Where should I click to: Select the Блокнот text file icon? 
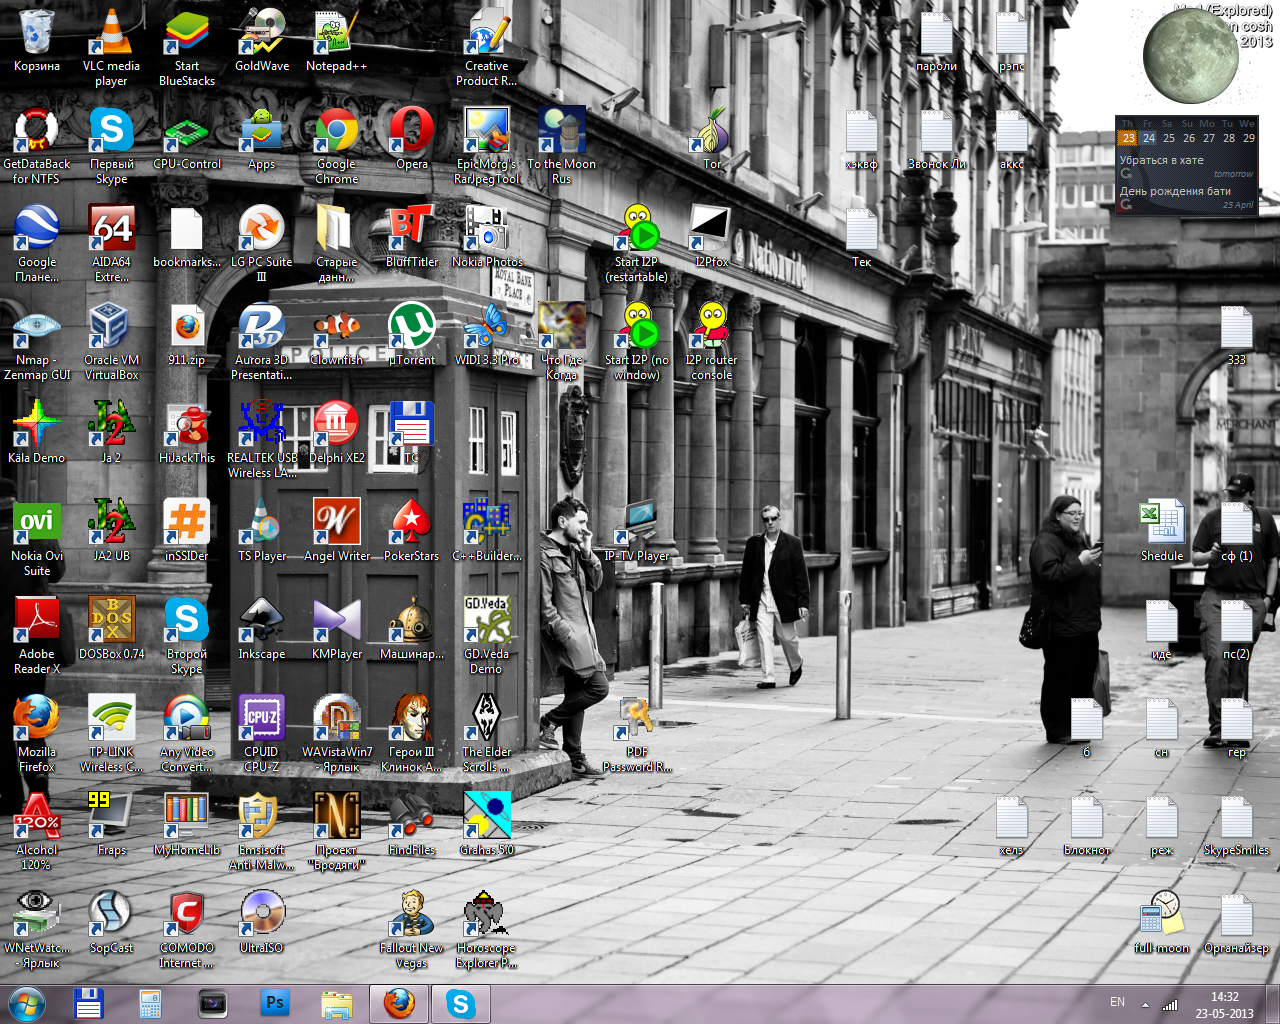1087,826
